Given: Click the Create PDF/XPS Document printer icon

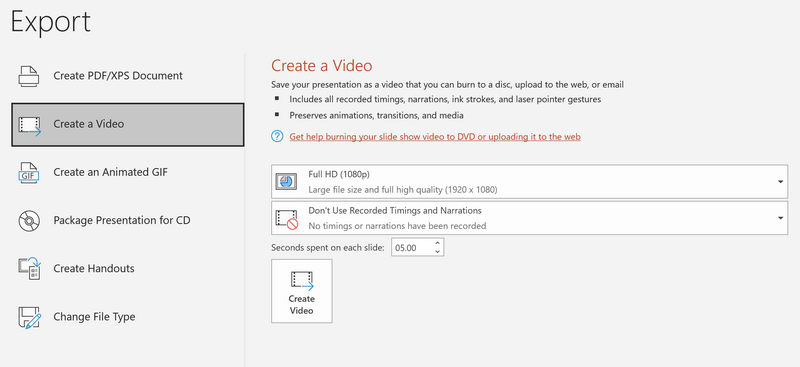Looking at the screenshot, I should pos(29,76).
